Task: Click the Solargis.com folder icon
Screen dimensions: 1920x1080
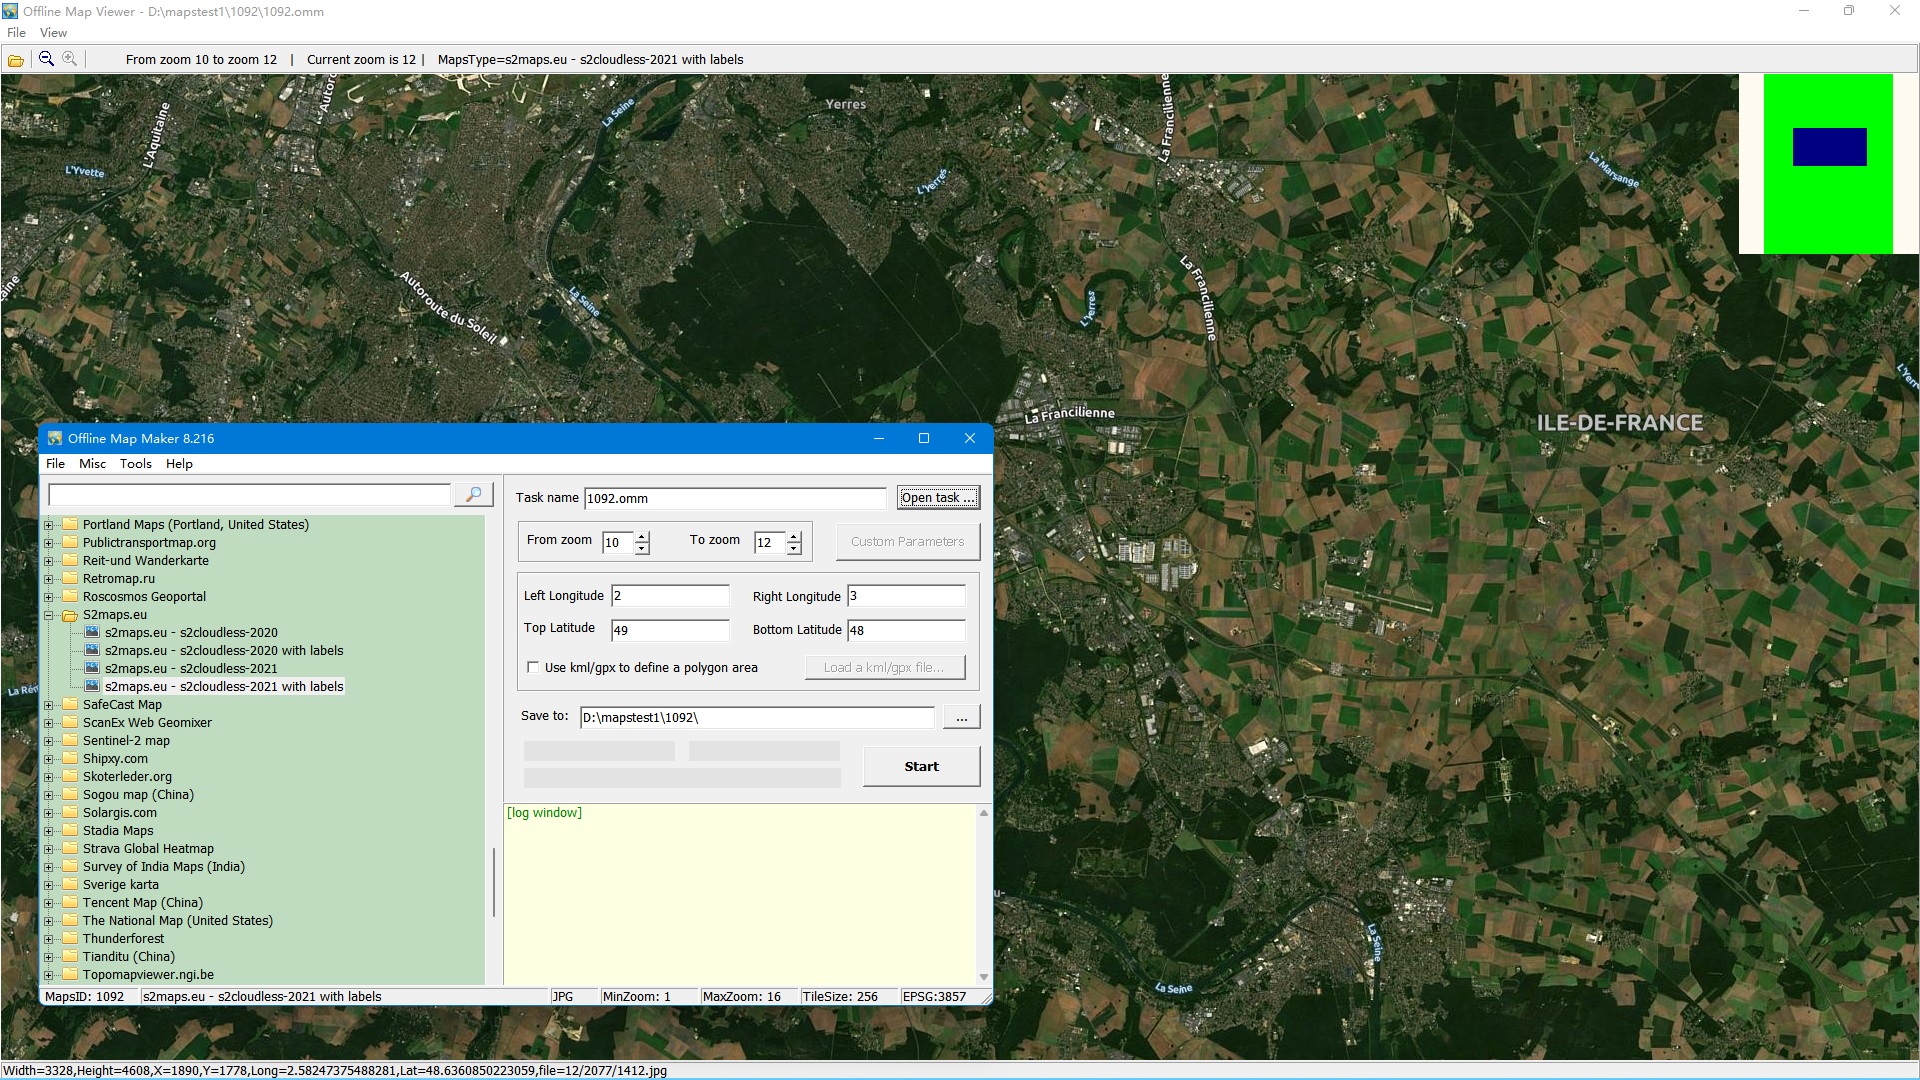Action: (x=70, y=812)
